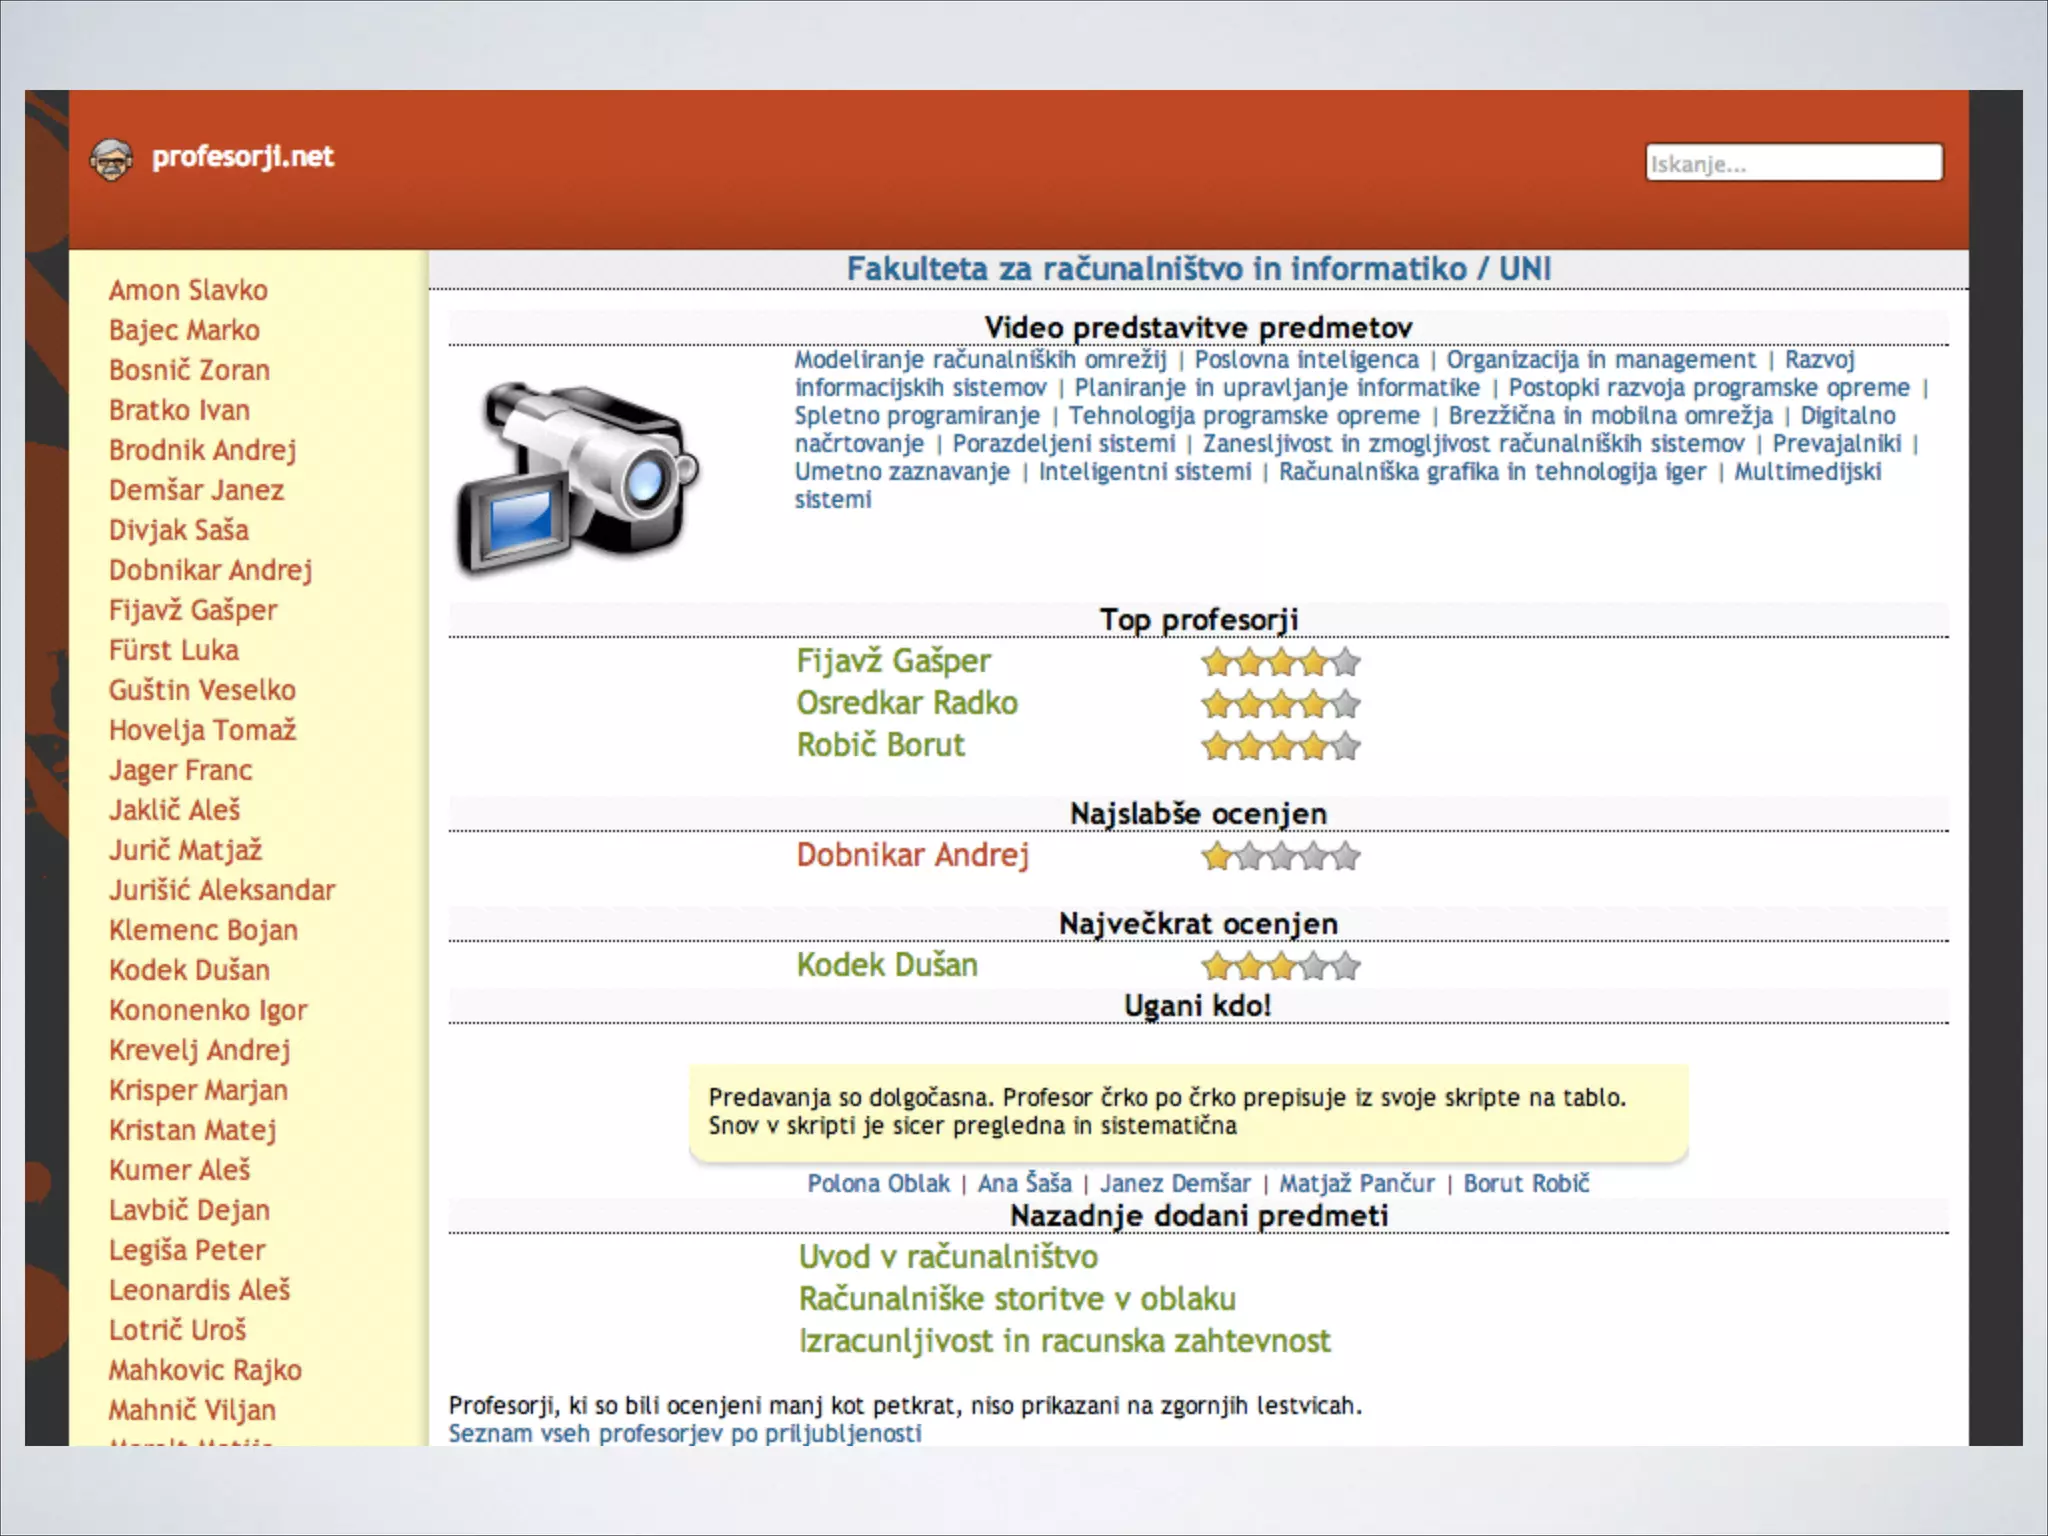Select Legiša Peter
Viewport: 2048px width, 1536px height.
pyautogui.click(x=187, y=1250)
